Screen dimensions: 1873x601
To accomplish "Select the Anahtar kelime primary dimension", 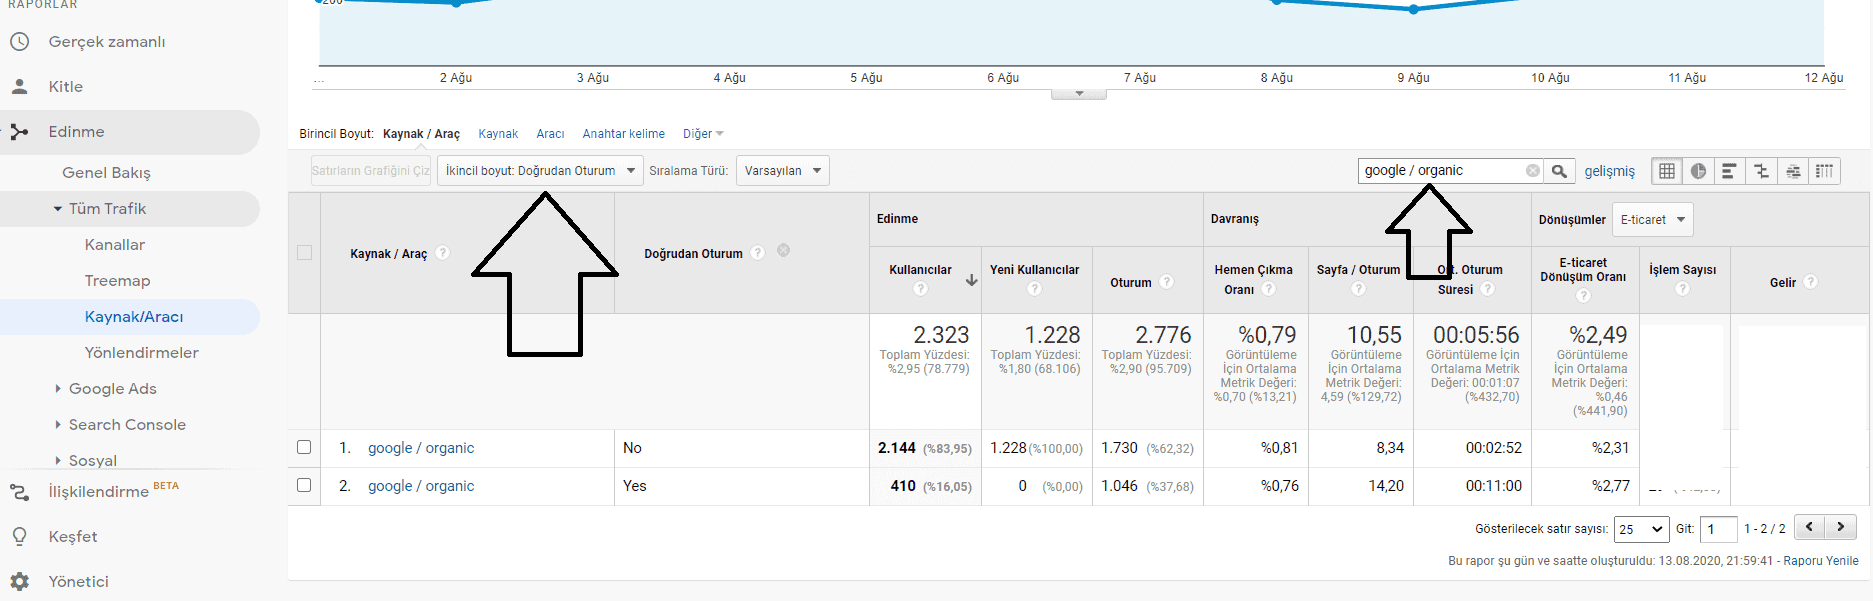I will (x=623, y=134).
